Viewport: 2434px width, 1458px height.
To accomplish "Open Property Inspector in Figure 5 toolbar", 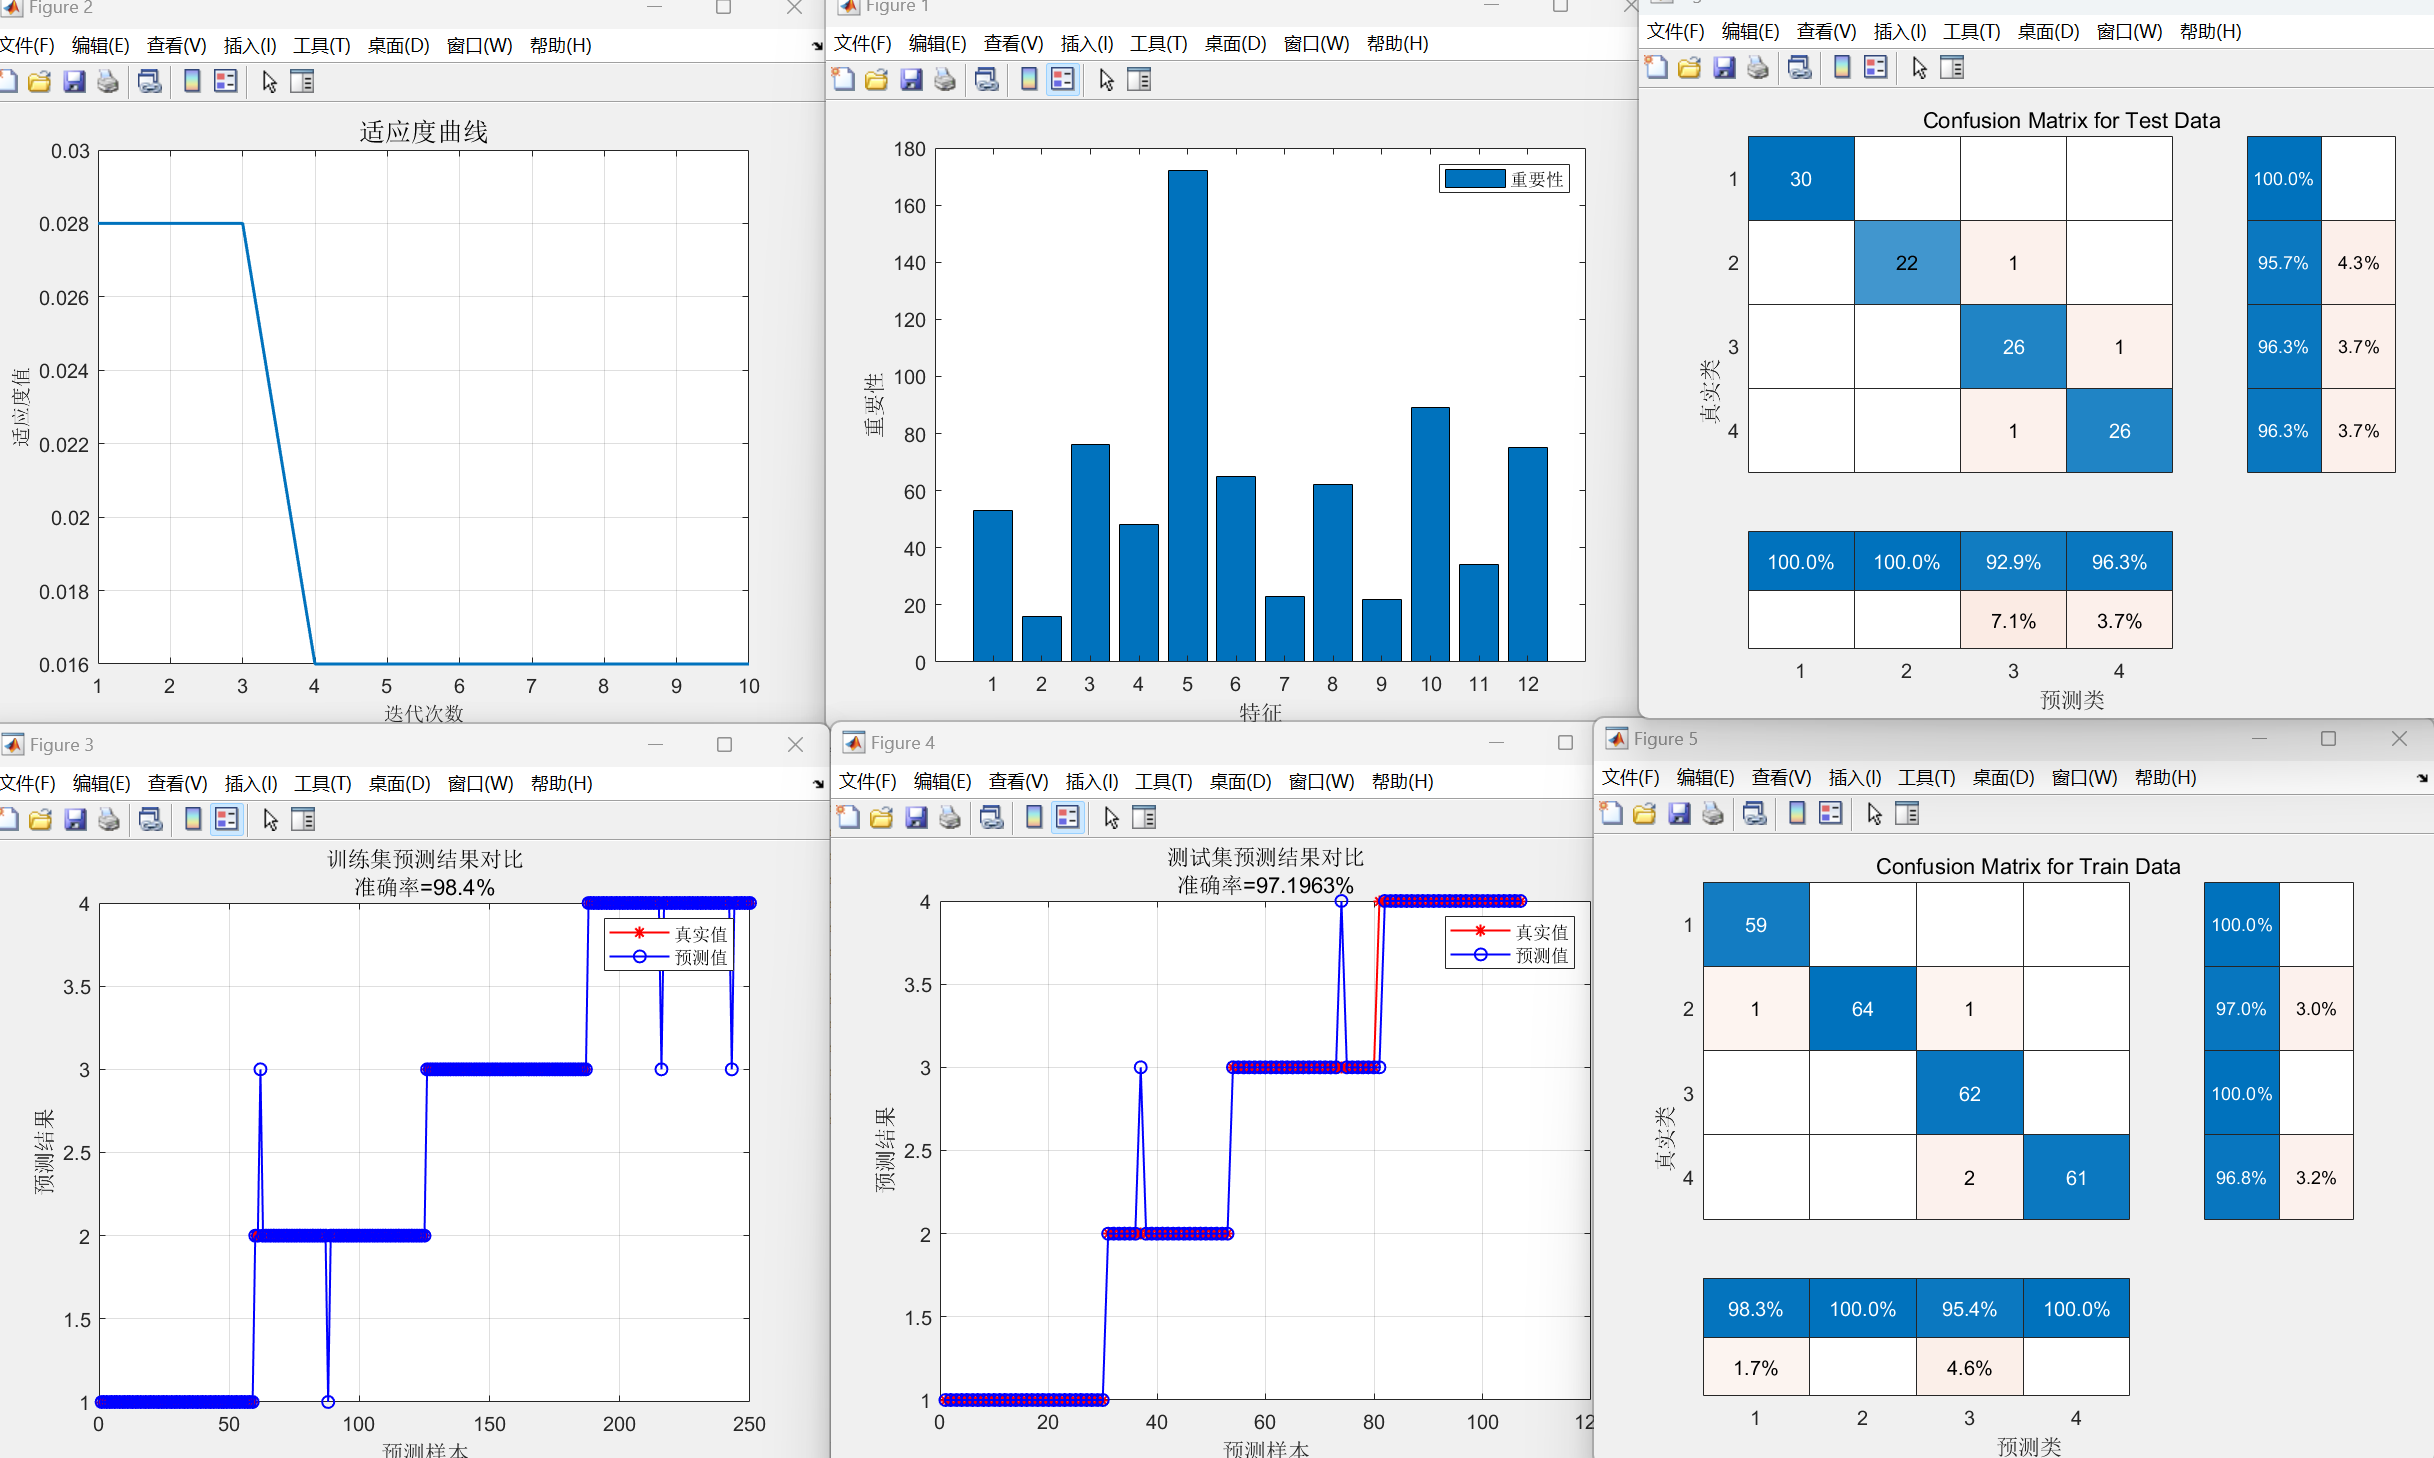I will (x=1907, y=814).
